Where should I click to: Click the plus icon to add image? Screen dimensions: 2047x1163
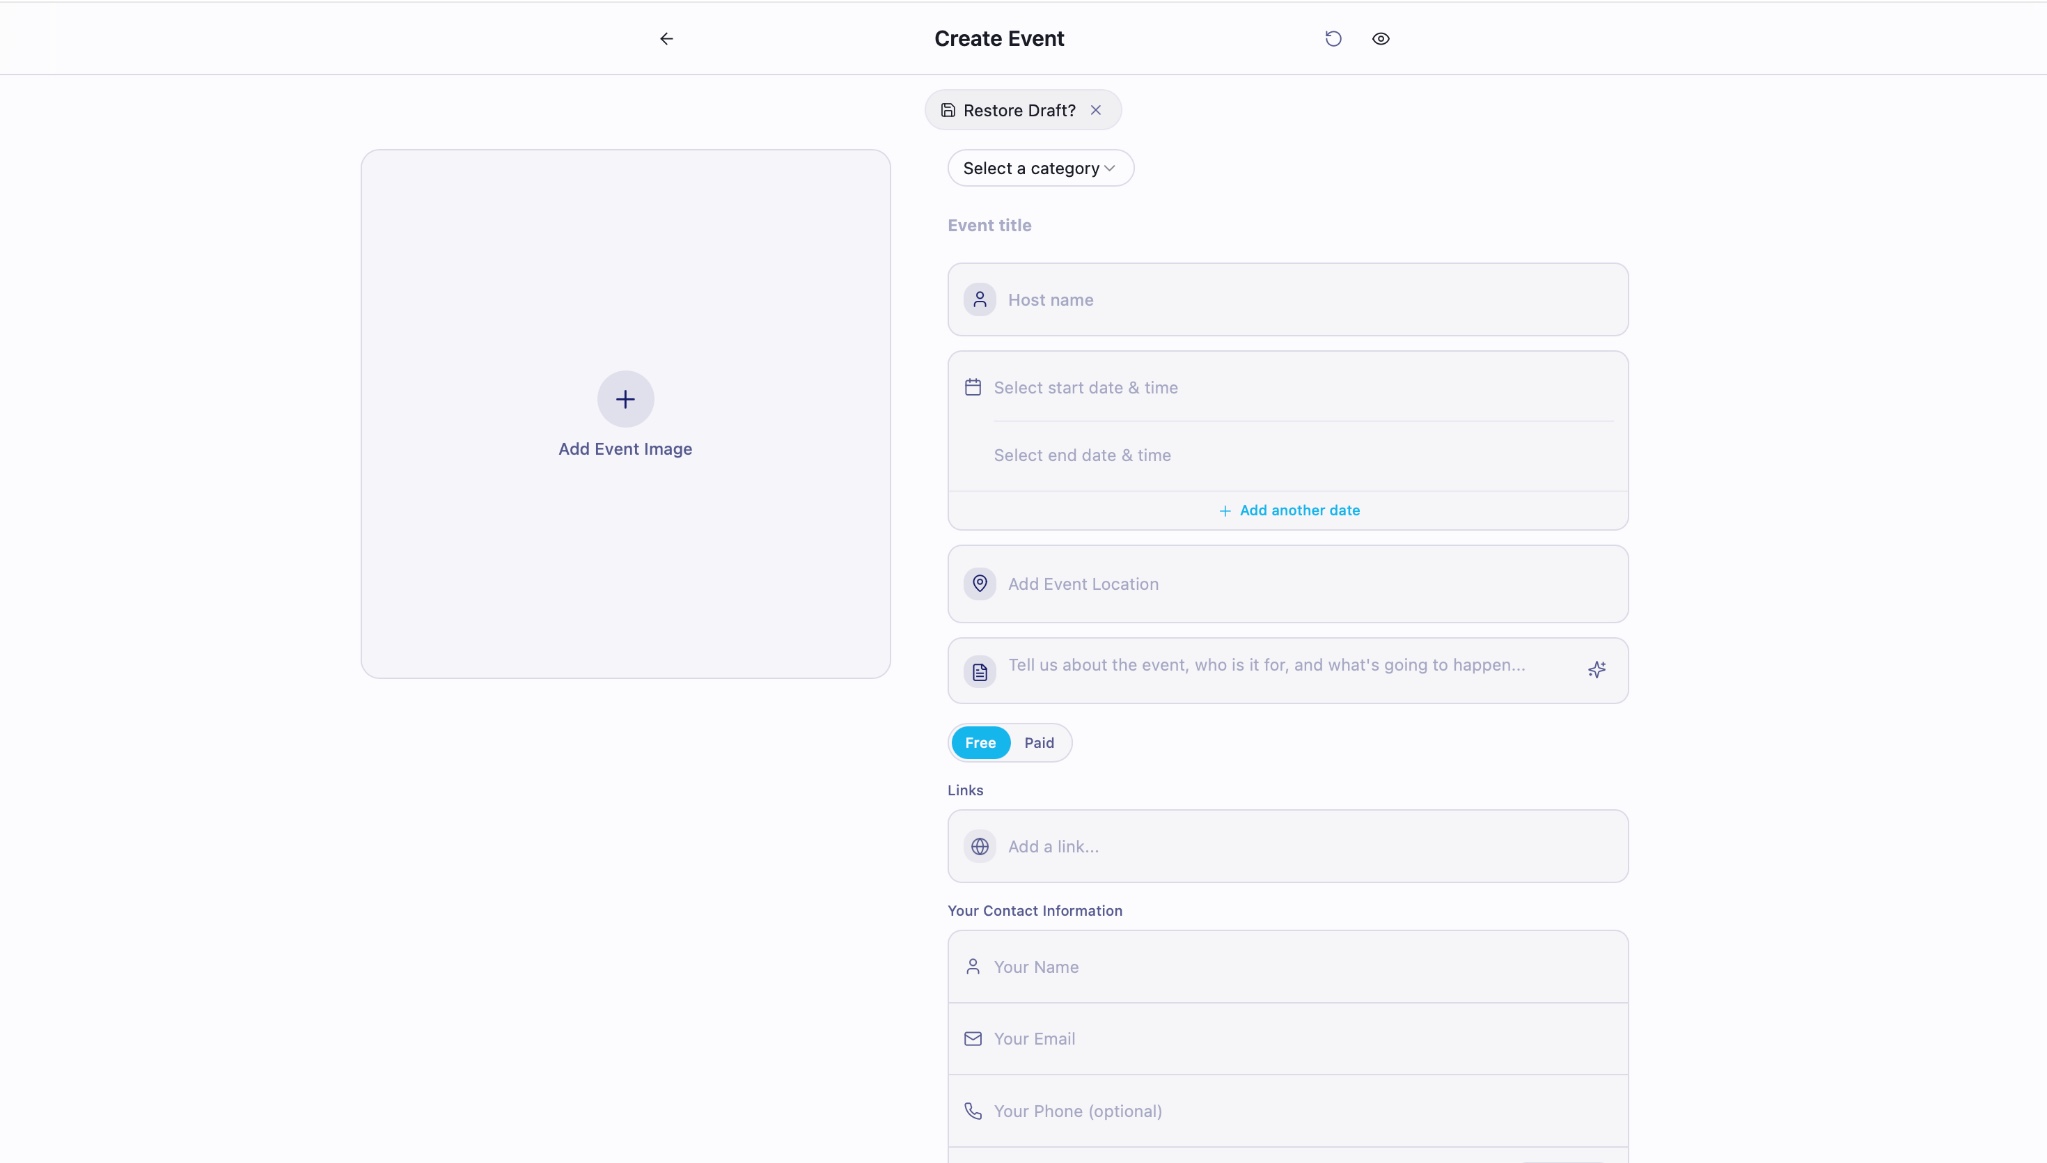pos(625,399)
